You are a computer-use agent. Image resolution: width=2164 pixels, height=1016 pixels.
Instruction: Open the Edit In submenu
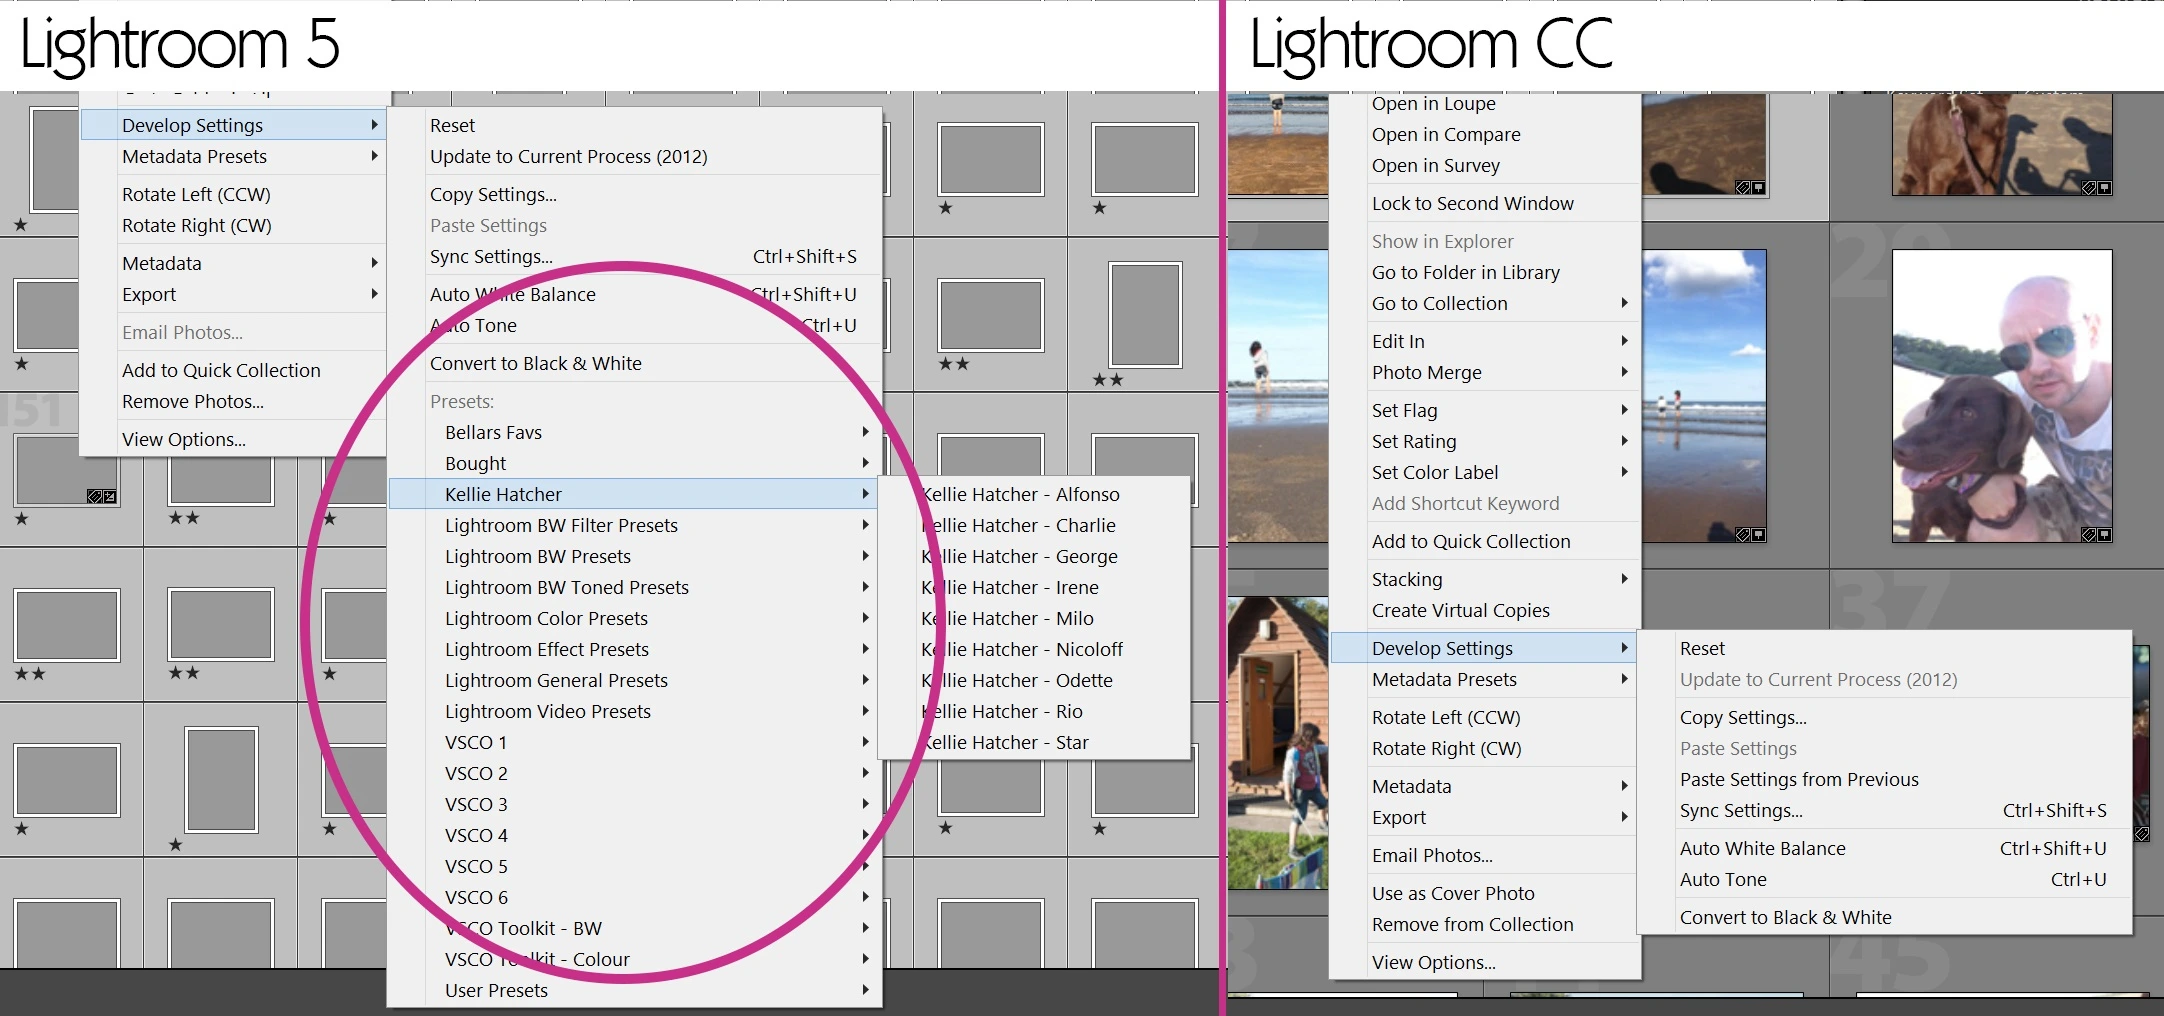1485,341
